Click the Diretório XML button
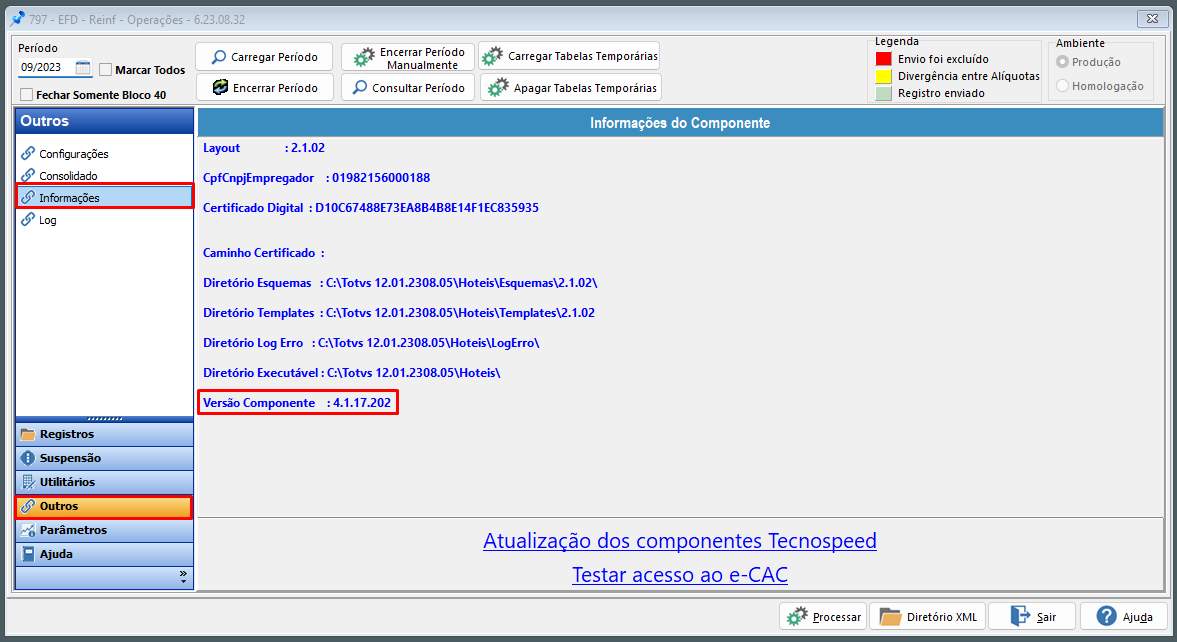This screenshot has width=1177, height=642. 928,616
